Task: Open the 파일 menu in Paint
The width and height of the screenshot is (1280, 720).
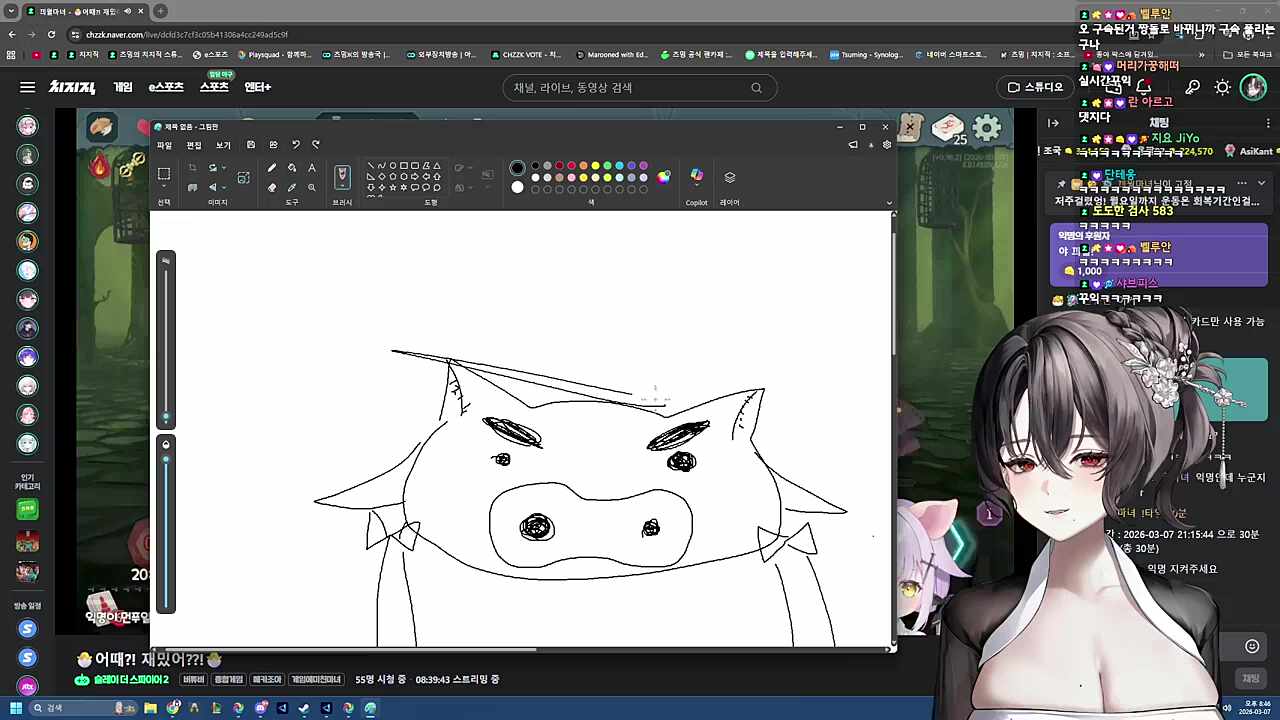Action: [x=164, y=145]
